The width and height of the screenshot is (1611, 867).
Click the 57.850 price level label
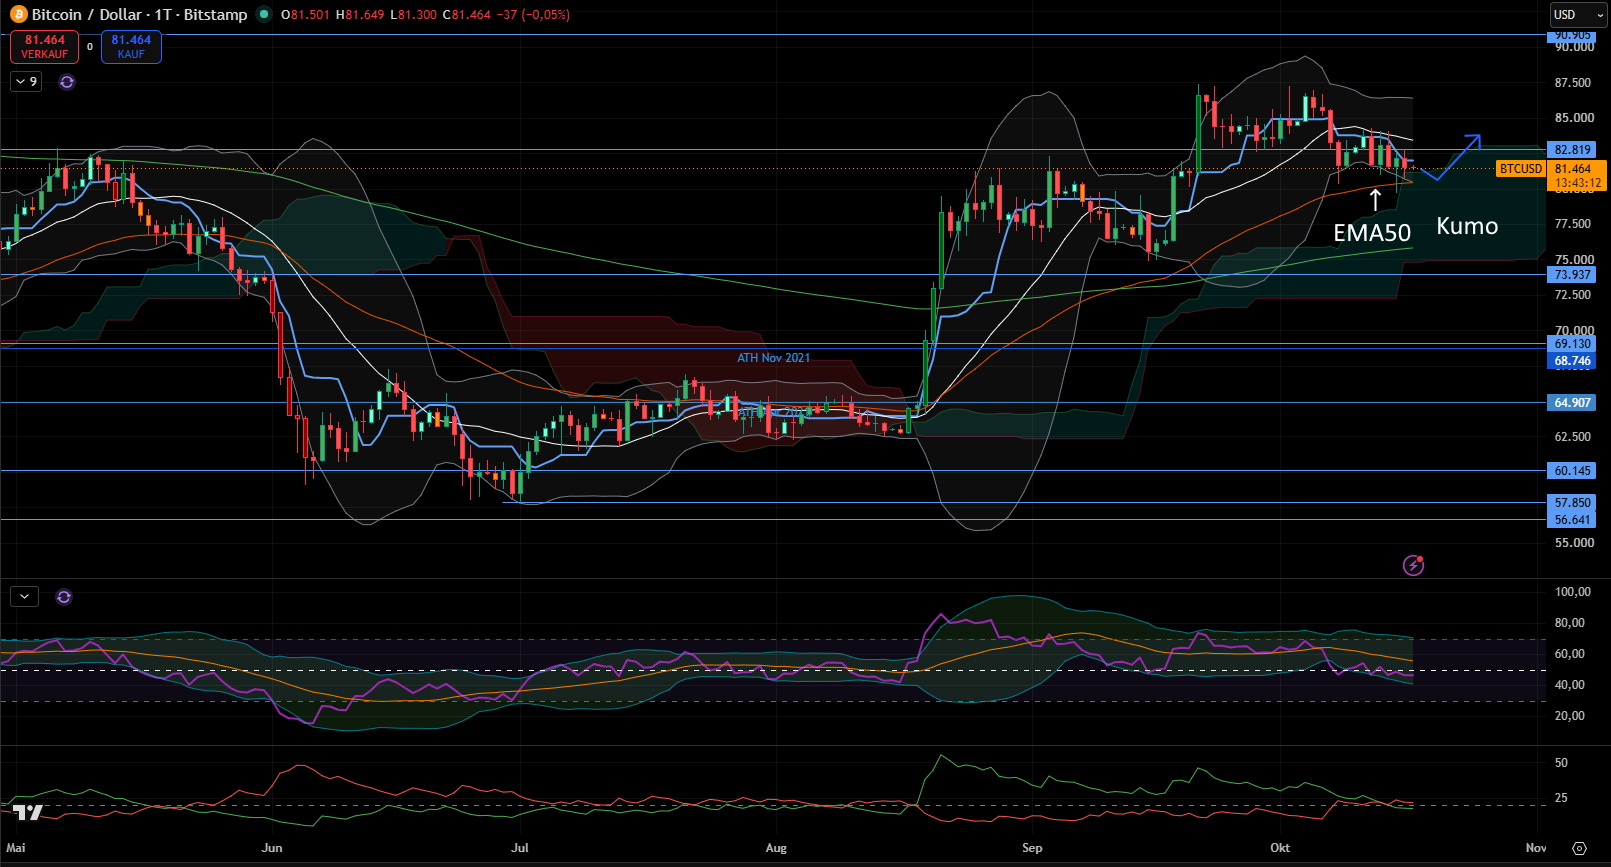tap(1573, 503)
